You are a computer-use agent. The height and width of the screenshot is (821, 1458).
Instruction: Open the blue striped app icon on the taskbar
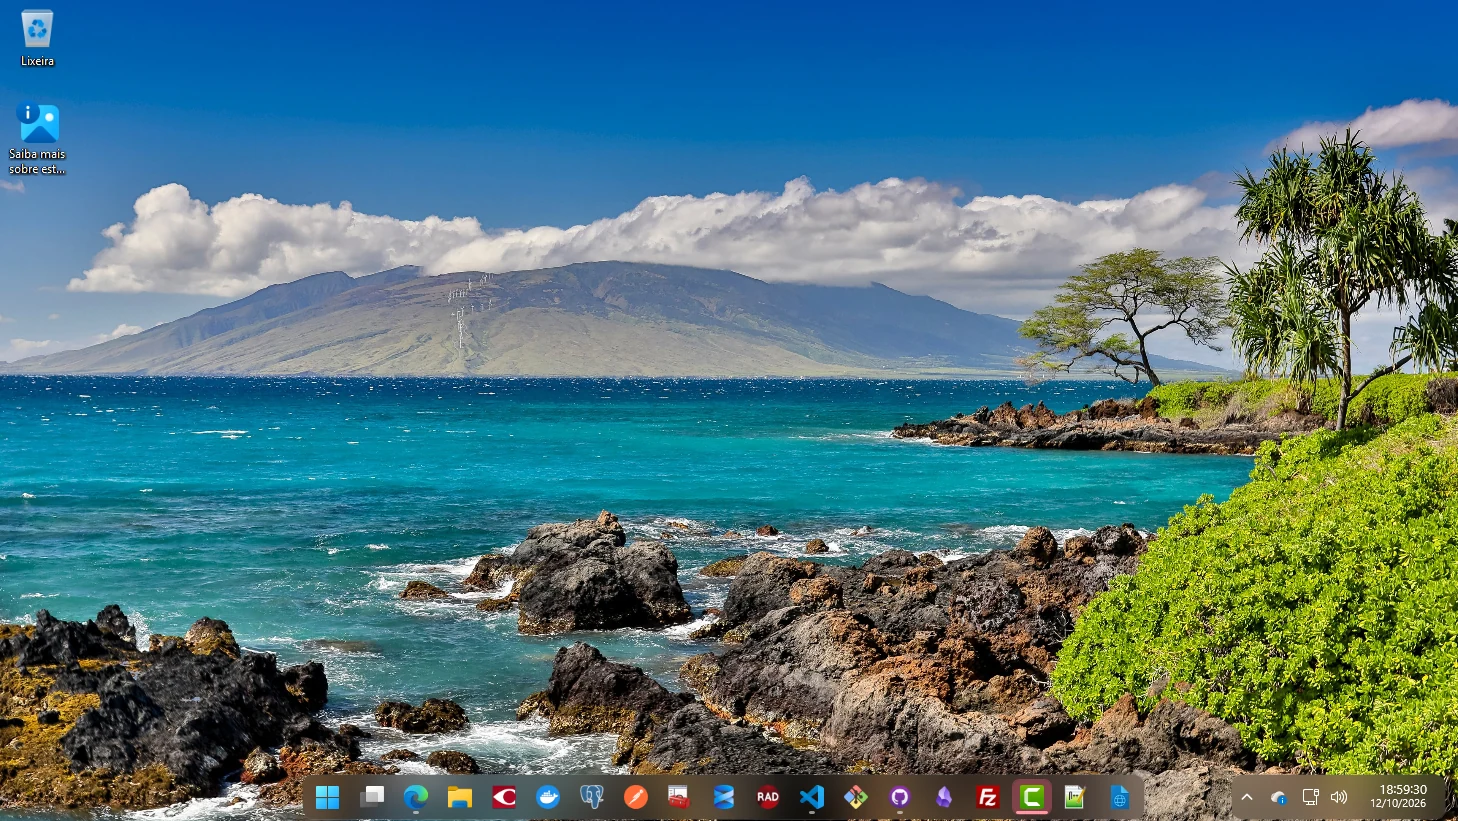(724, 797)
